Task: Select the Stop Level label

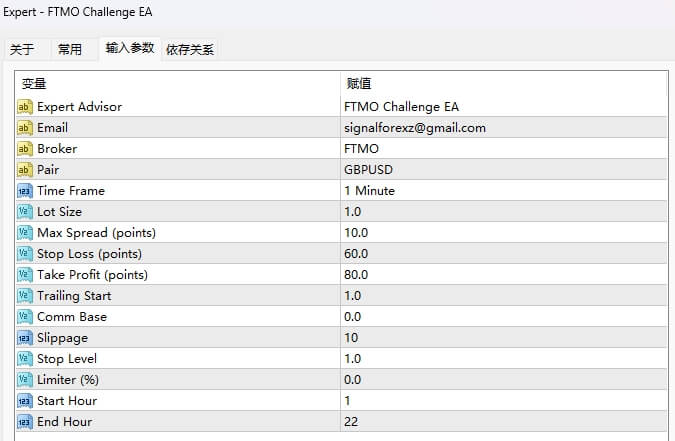Action: coord(67,359)
